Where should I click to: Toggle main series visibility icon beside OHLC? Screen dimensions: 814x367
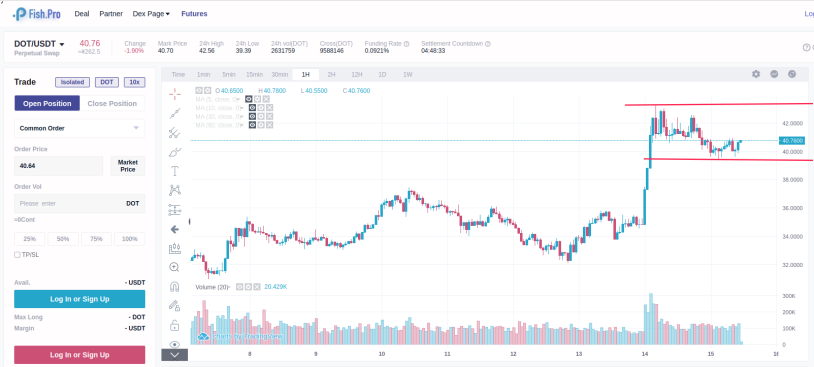tap(199, 90)
